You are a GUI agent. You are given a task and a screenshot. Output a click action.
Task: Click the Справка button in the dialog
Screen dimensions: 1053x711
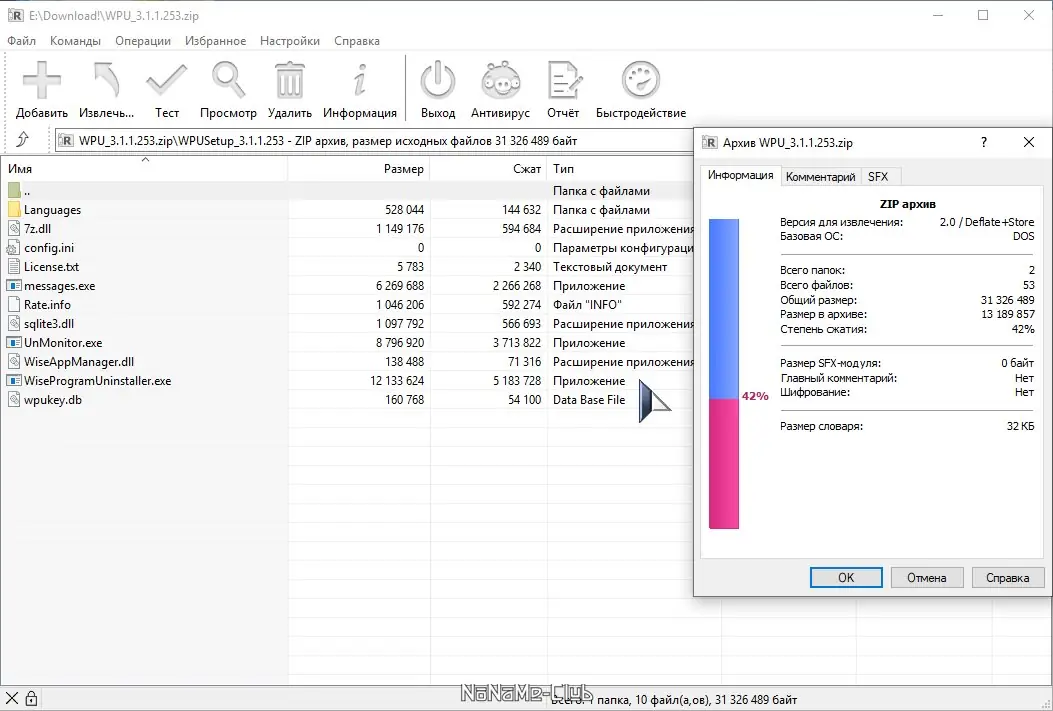click(1007, 577)
